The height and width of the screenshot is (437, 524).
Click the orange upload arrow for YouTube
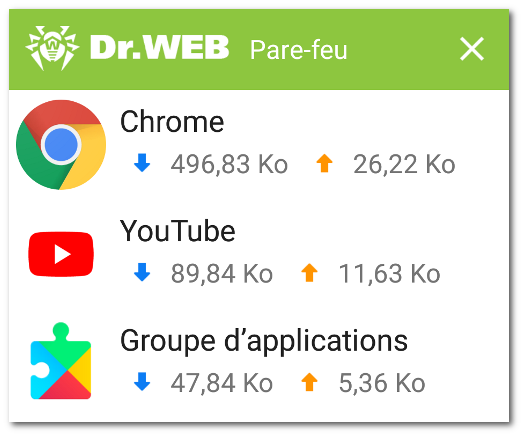[x=309, y=273]
